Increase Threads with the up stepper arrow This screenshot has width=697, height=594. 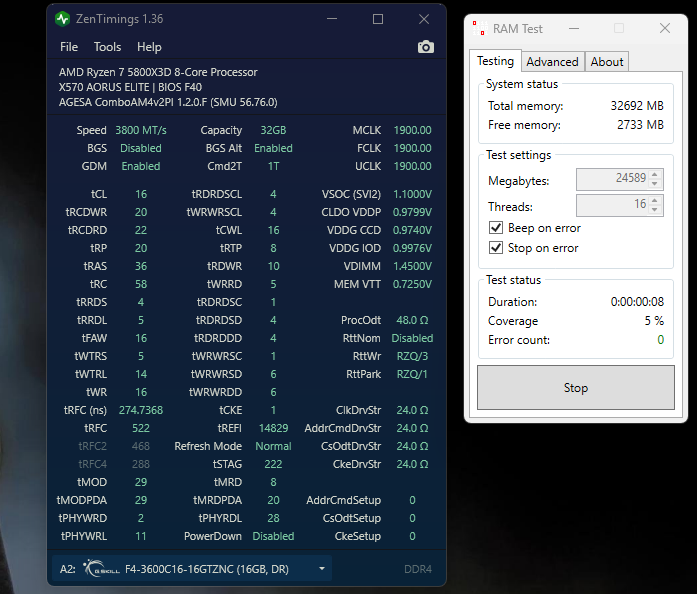click(654, 201)
